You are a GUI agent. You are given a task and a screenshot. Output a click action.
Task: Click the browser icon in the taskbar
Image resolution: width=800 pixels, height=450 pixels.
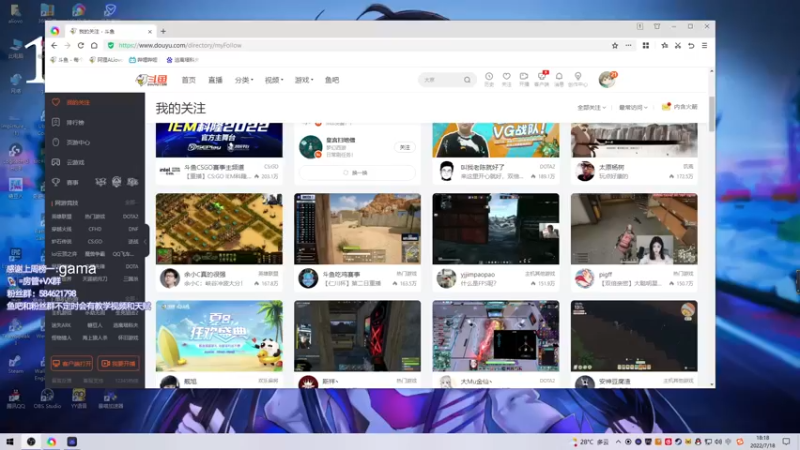click(x=52, y=441)
